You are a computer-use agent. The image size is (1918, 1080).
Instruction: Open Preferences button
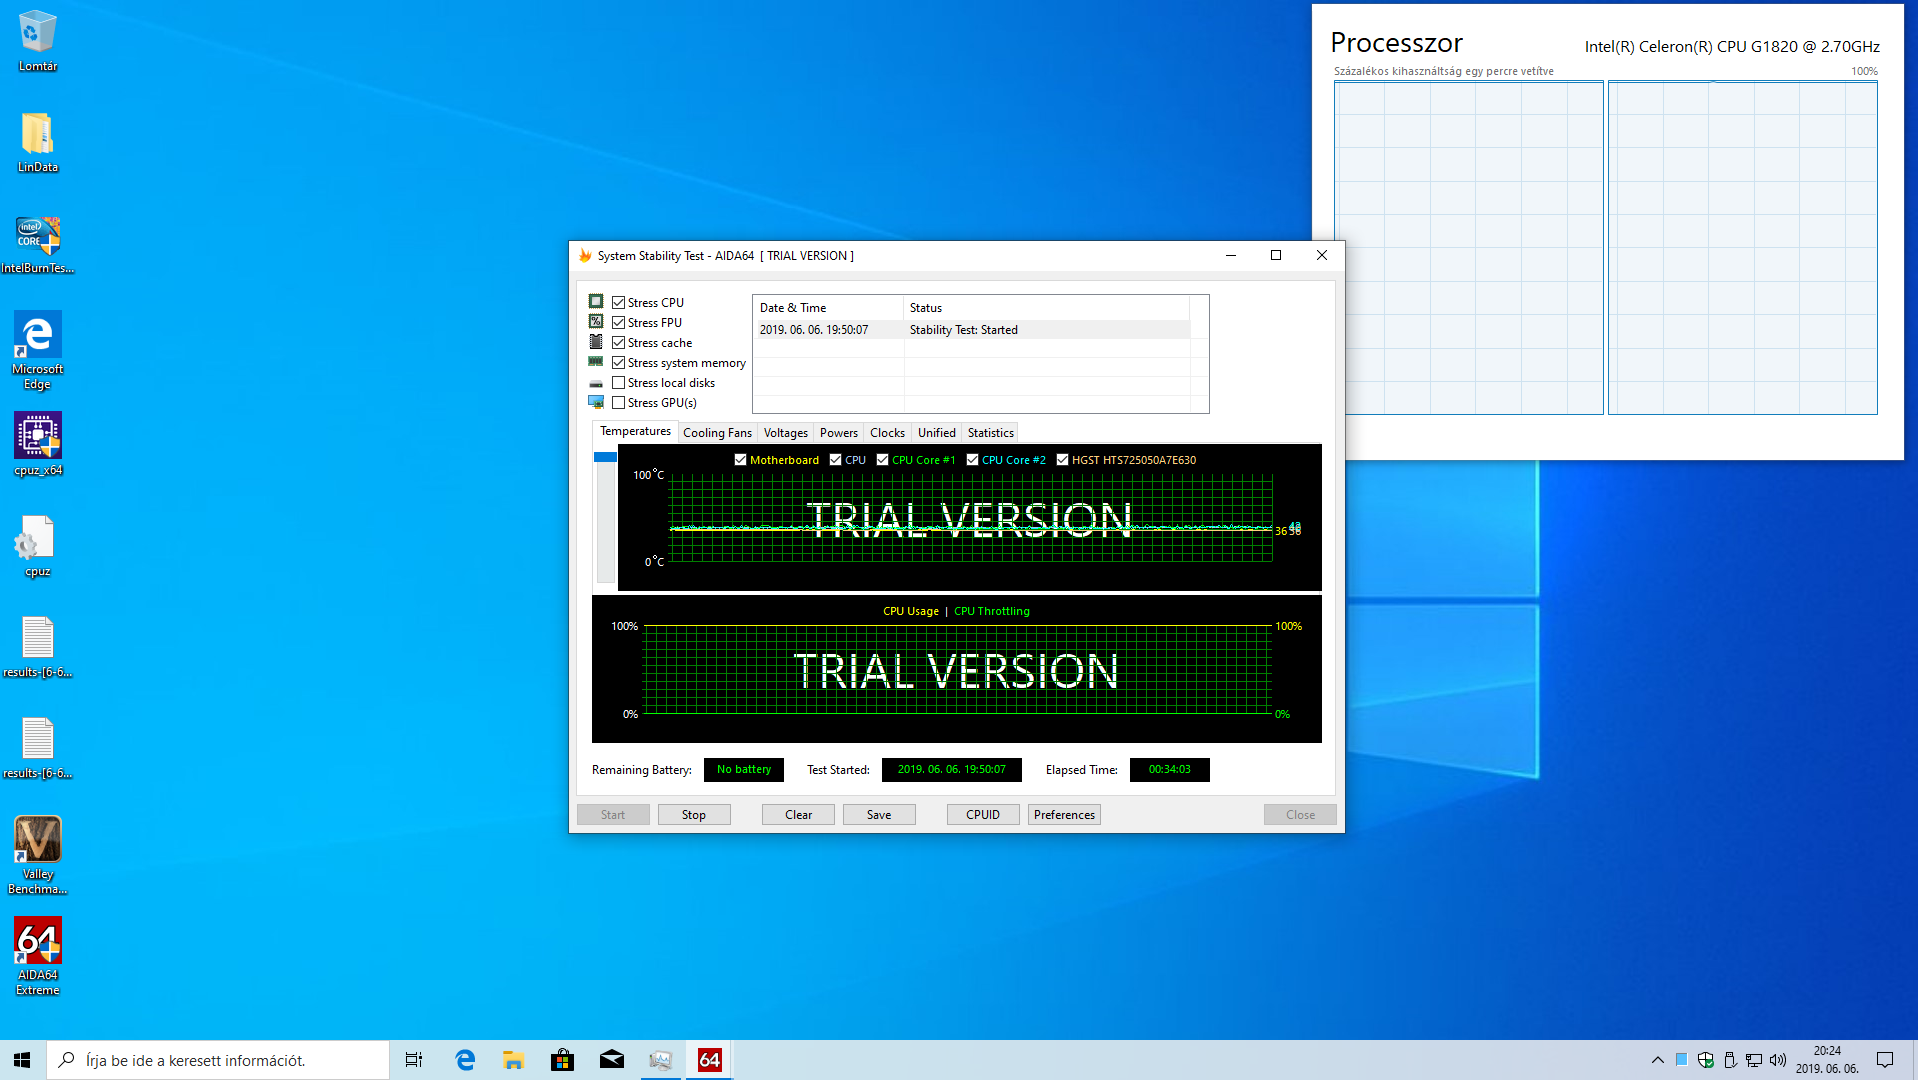(1064, 815)
